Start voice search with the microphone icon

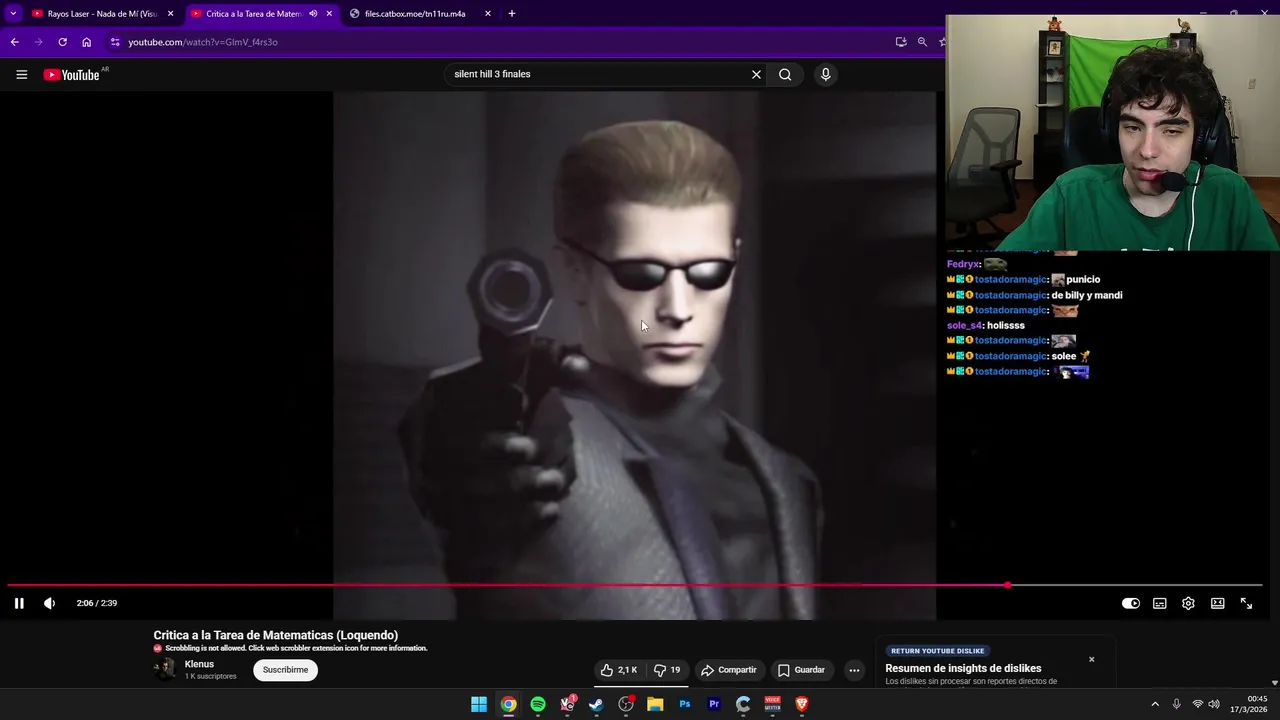pyautogui.click(x=825, y=74)
